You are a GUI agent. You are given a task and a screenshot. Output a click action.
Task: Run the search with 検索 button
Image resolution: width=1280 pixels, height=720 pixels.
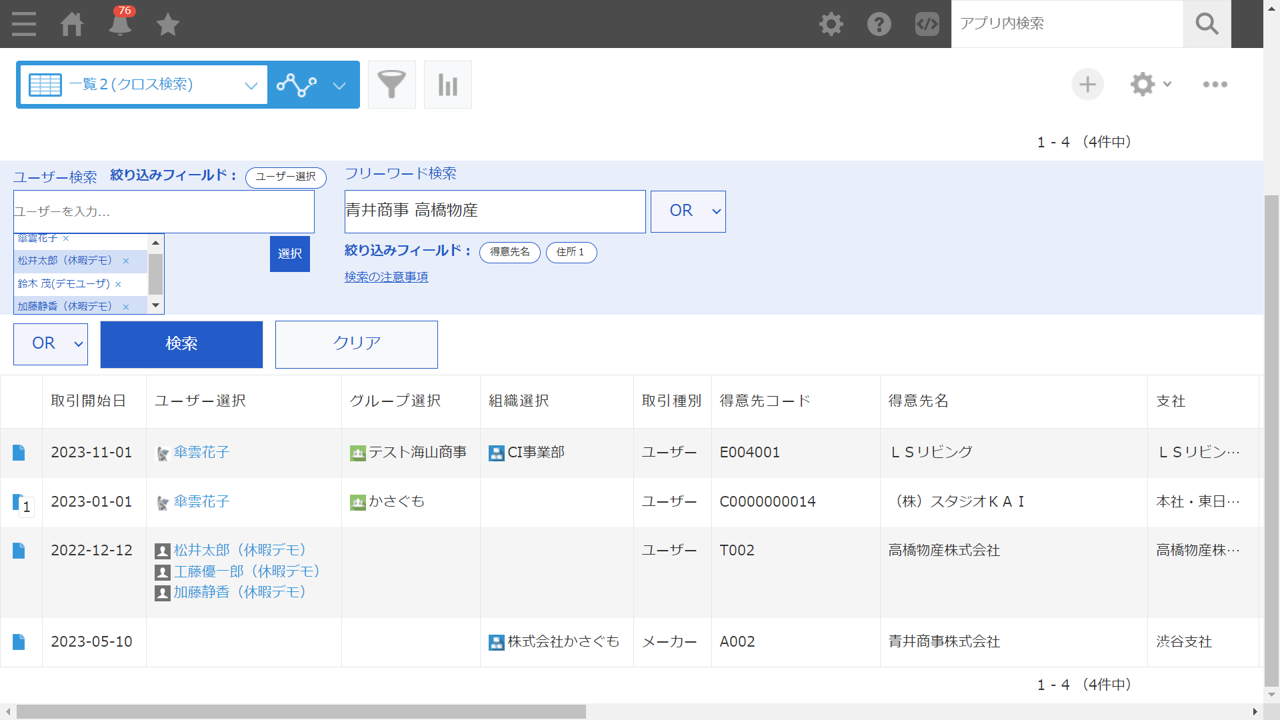pos(181,344)
